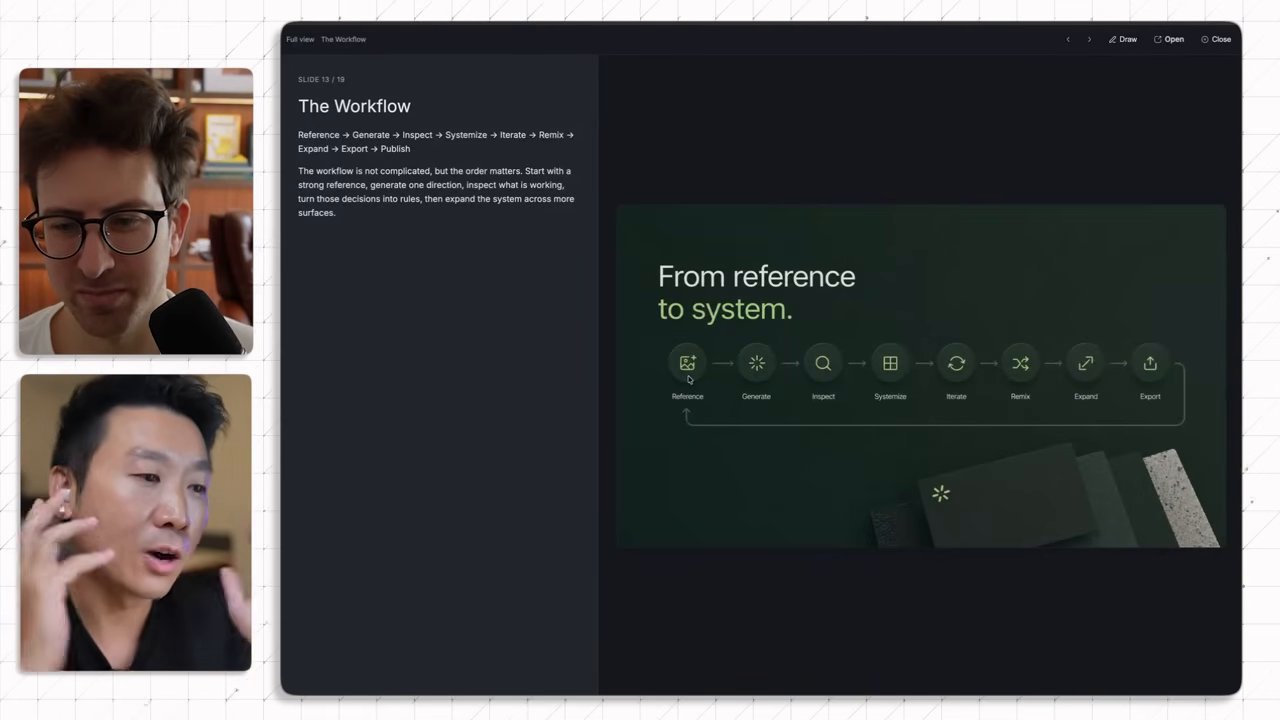The image size is (1280, 720).
Task: Click the 'SLIDE 13 / 19' counter
Action: (321, 79)
